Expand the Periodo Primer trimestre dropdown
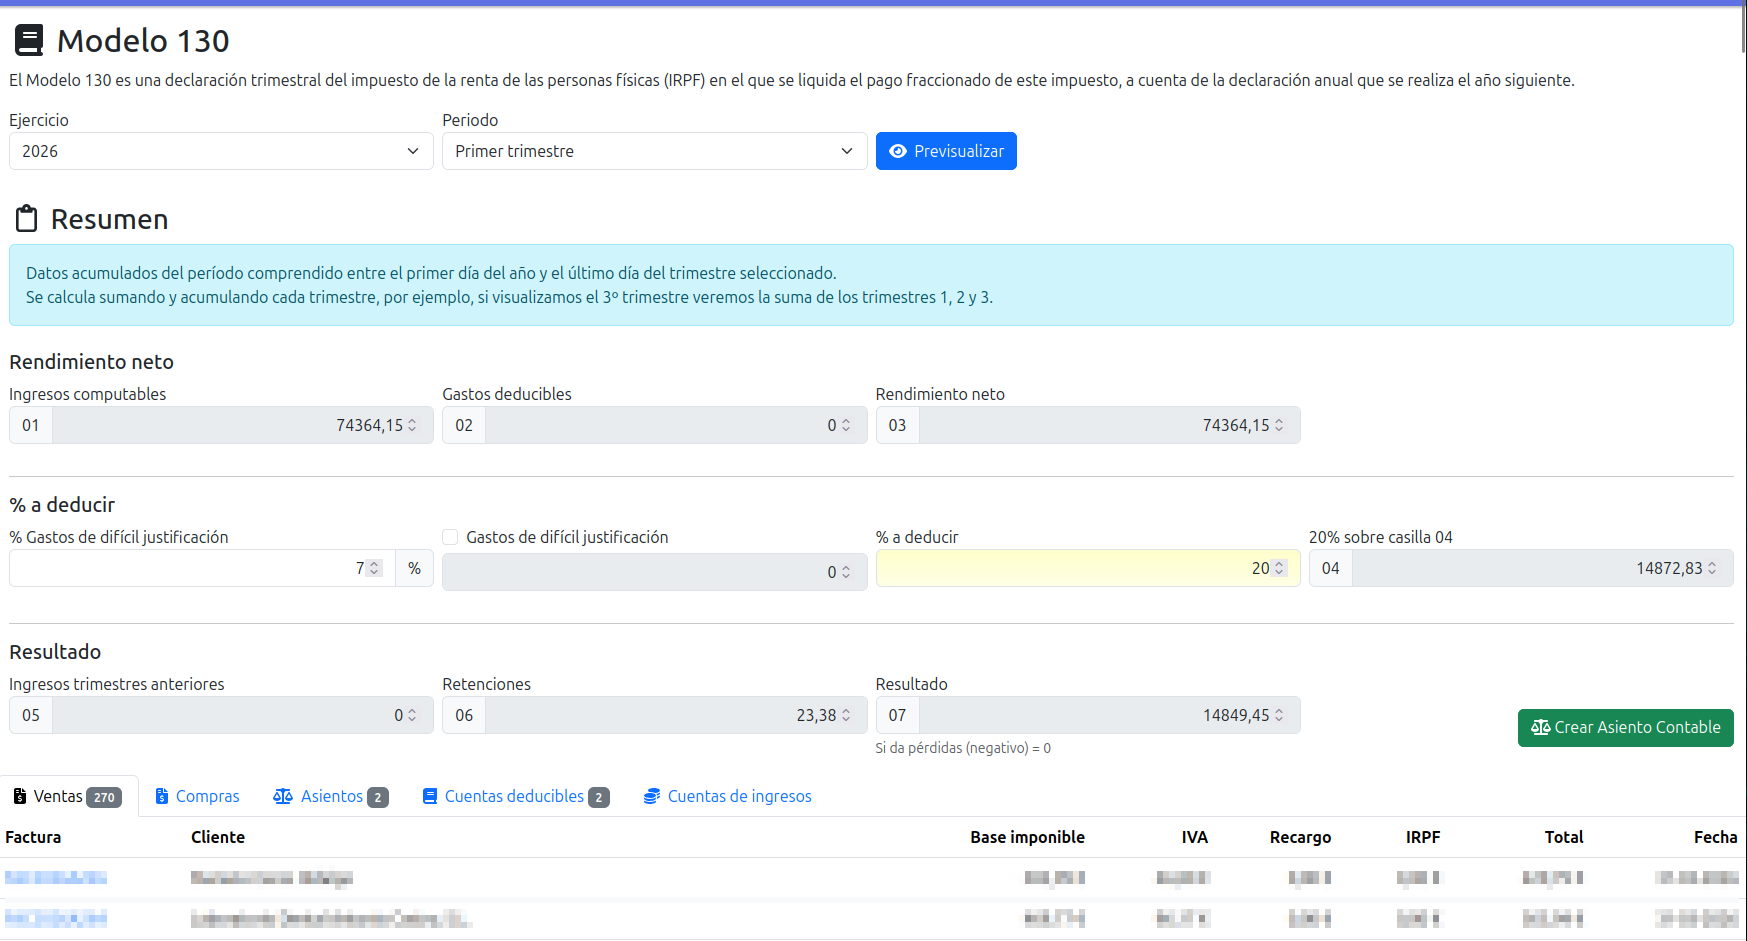 pos(654,151)
